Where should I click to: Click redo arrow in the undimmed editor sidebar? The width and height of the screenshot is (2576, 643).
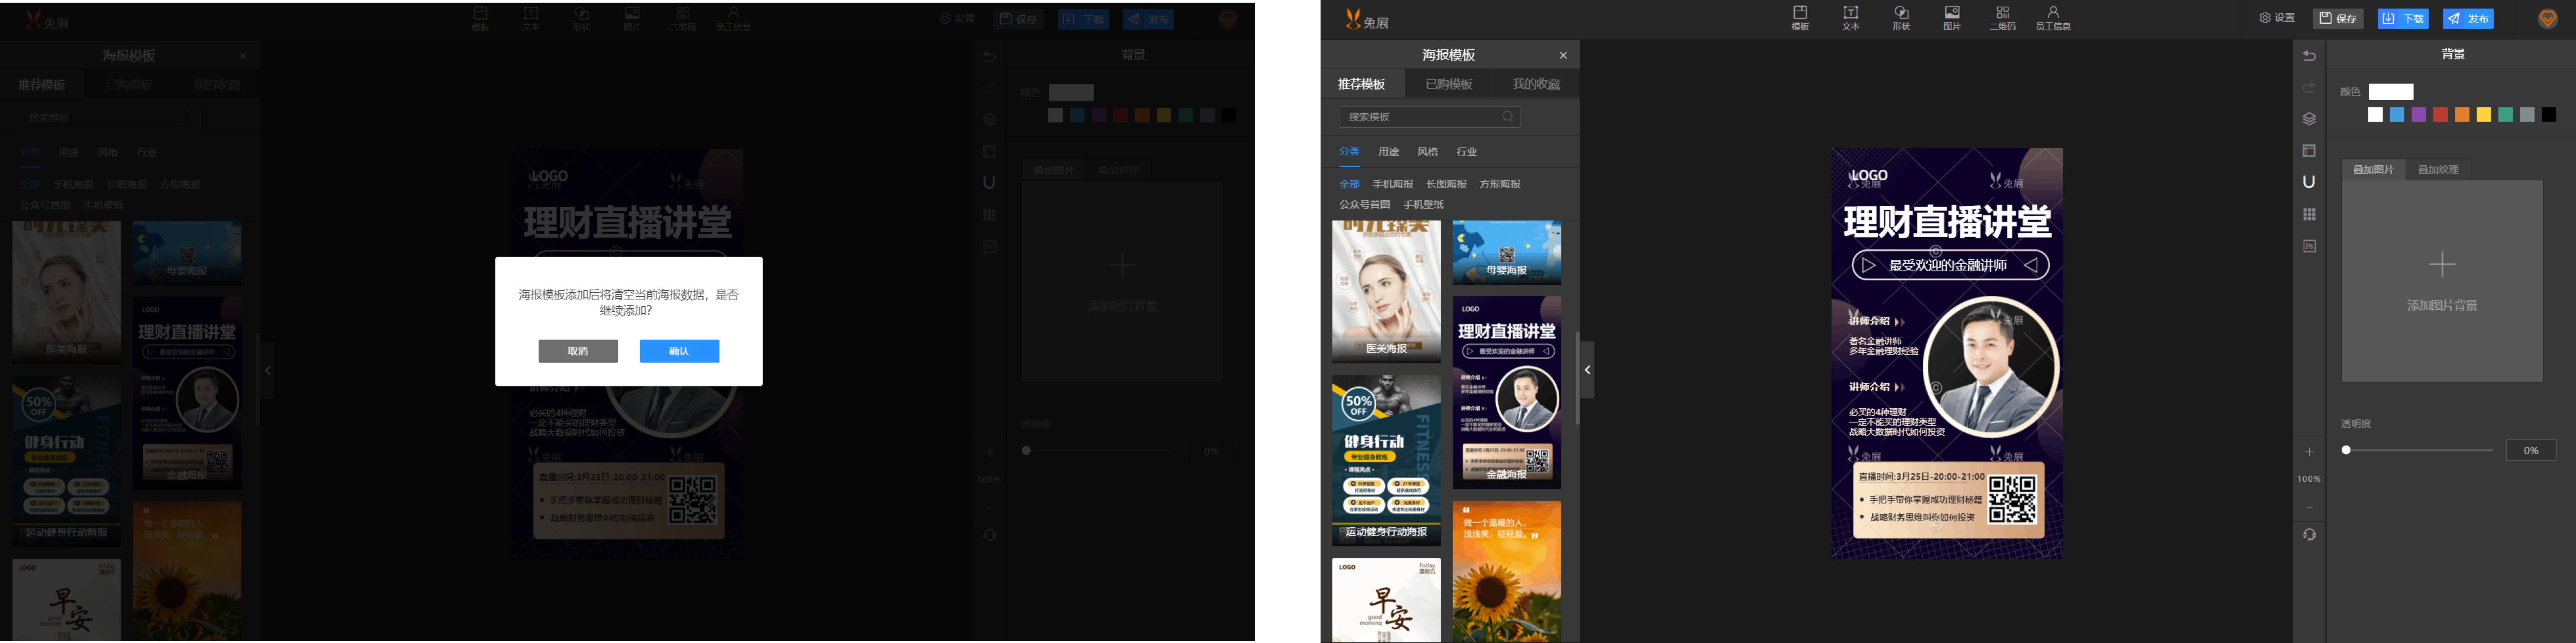tap(2309, 88)
